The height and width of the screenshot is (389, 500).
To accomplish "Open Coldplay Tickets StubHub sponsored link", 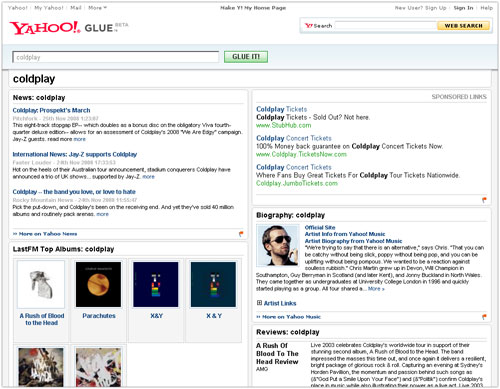I will pyautogui.click(x=281, y=109).
